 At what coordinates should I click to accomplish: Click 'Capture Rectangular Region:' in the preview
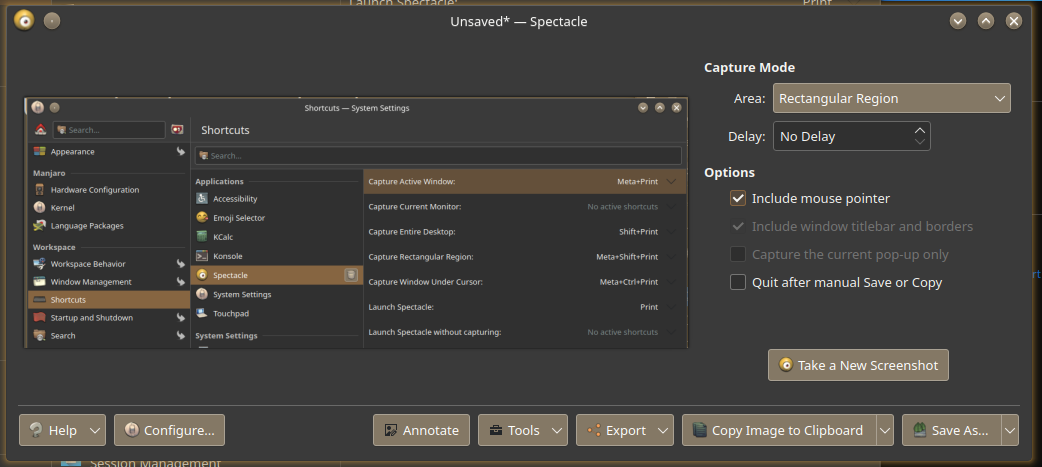[421, 256]
